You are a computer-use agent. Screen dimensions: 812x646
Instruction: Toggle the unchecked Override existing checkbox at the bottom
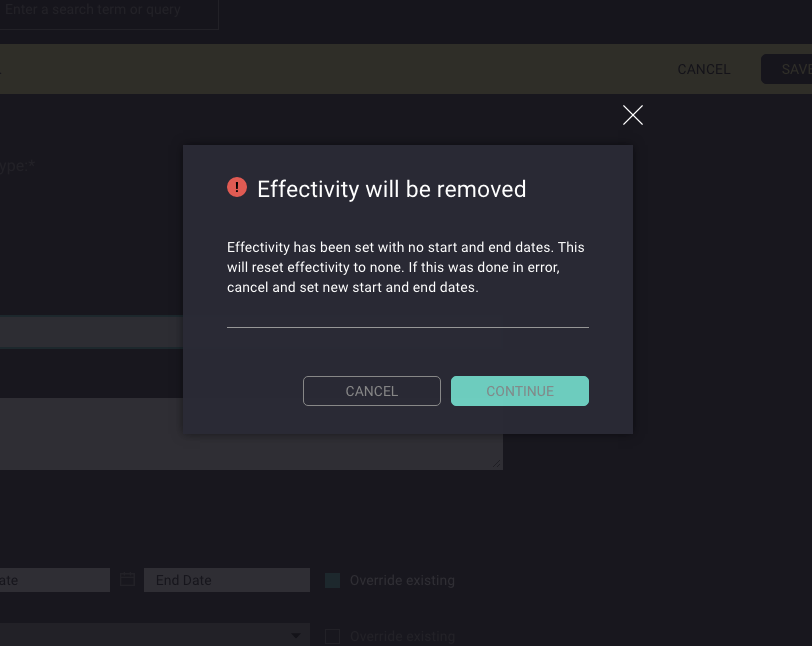point(332,636)
